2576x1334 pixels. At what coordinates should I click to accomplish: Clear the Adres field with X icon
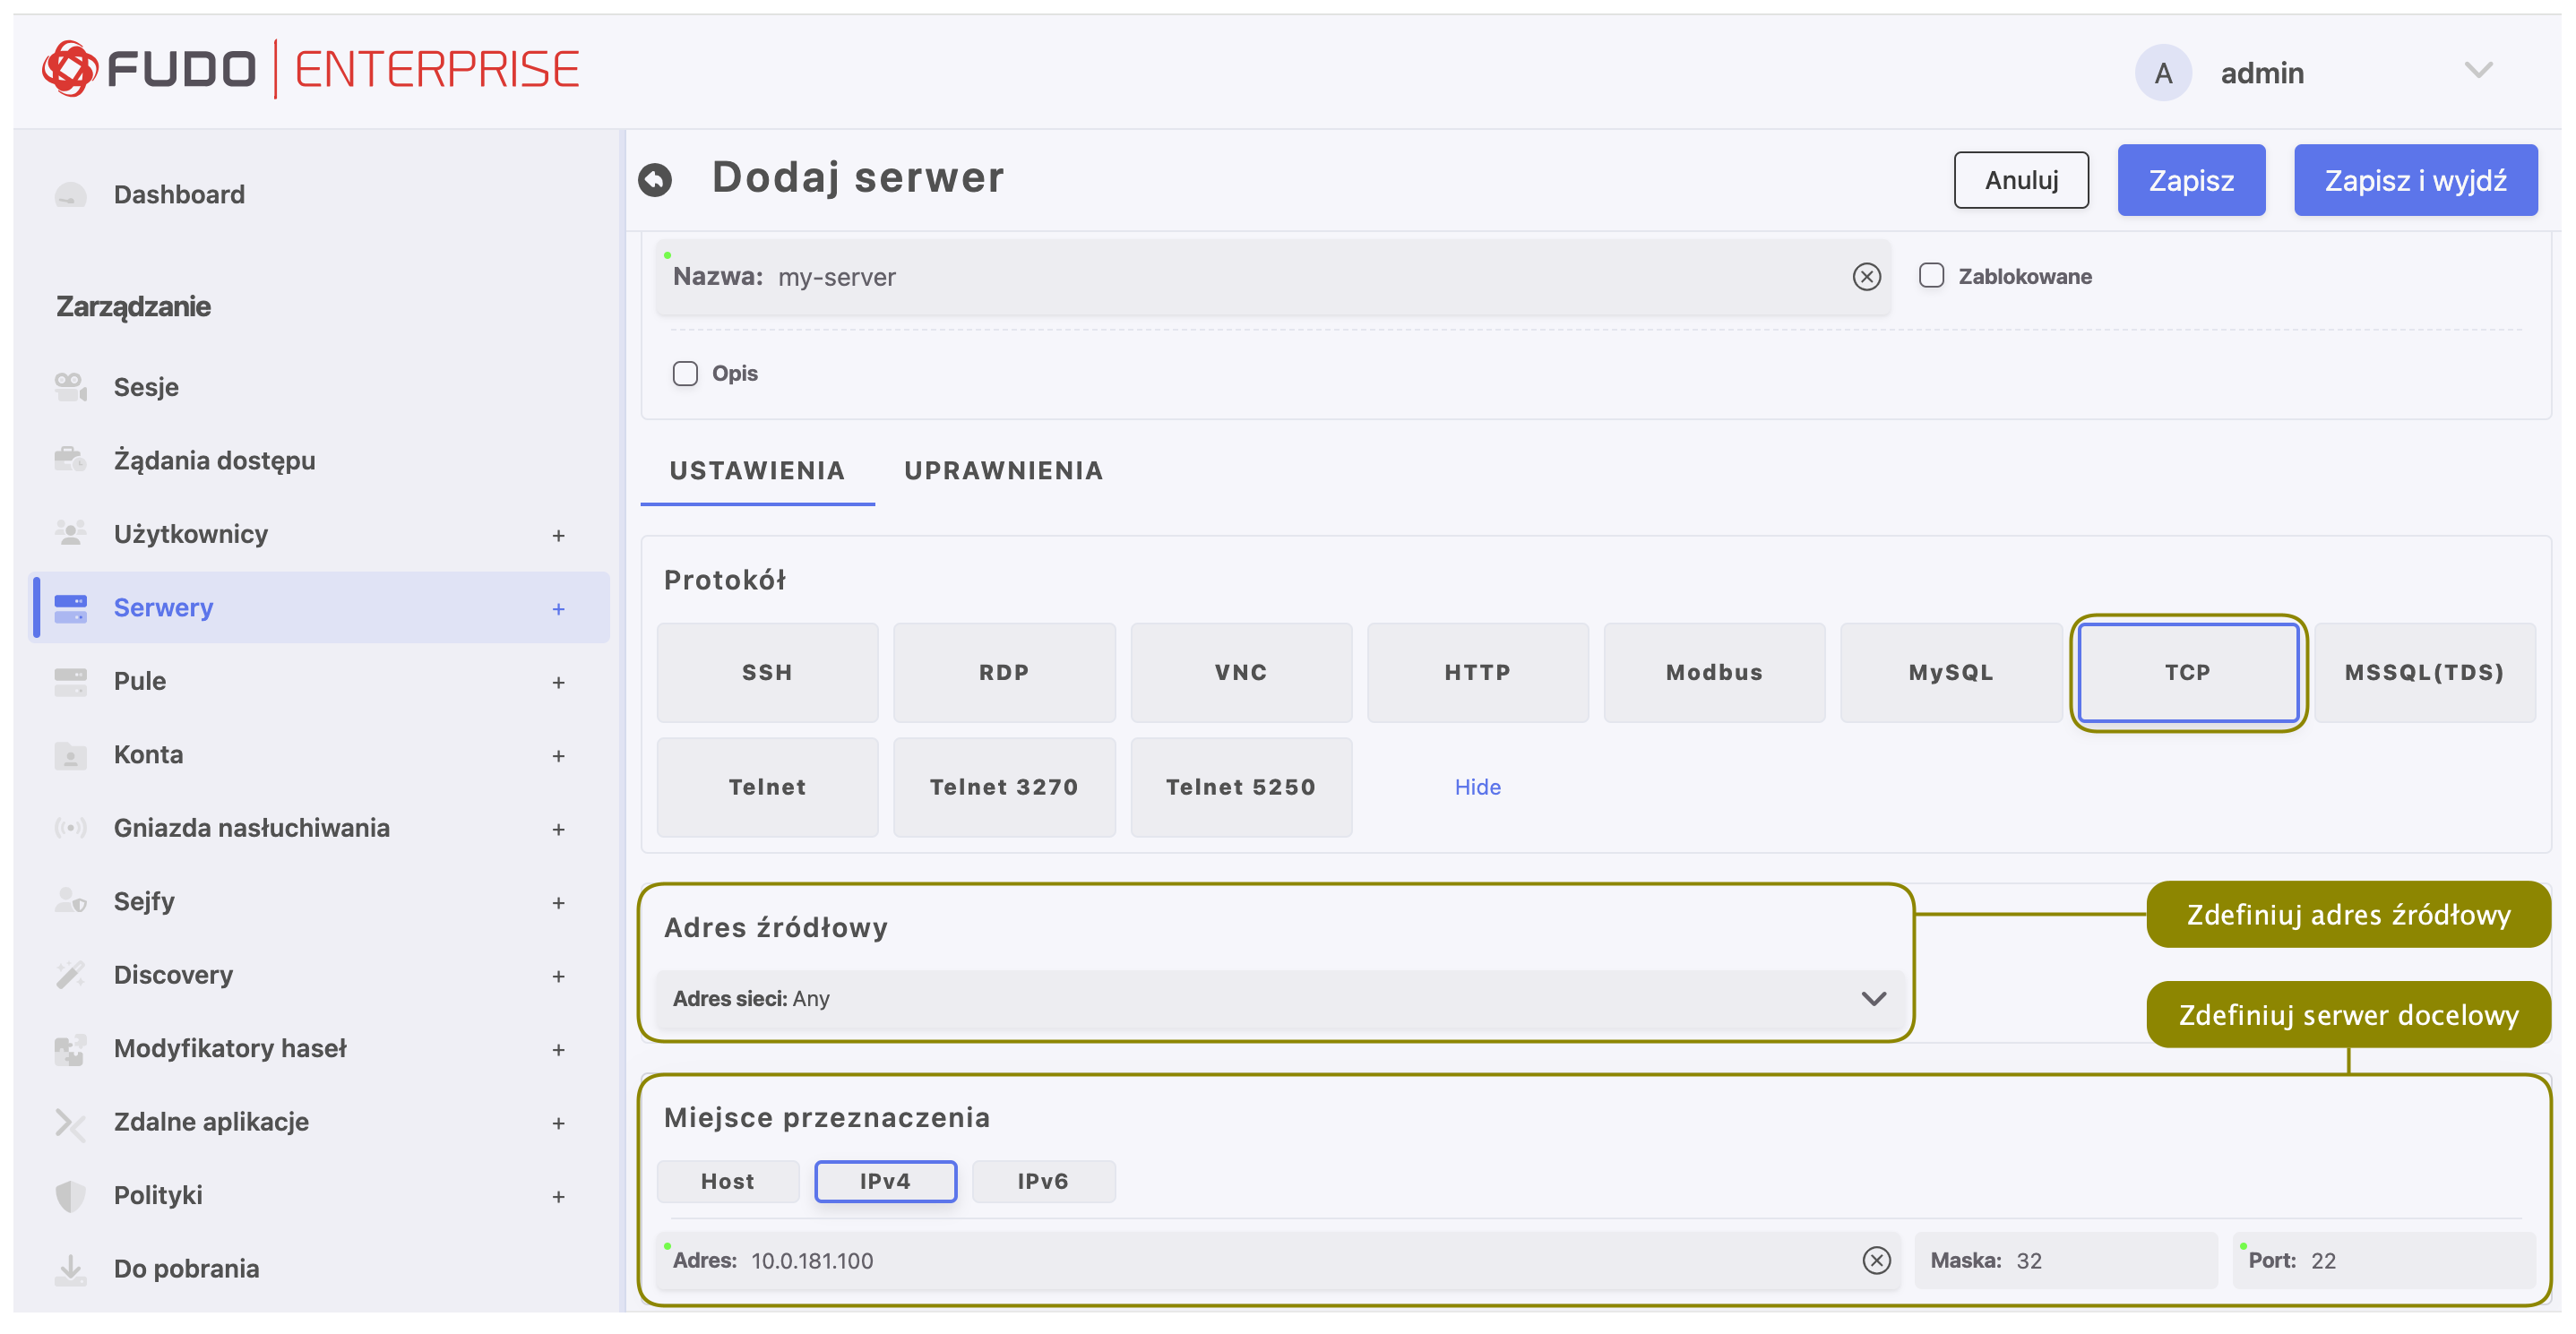pos(1876,1260)
